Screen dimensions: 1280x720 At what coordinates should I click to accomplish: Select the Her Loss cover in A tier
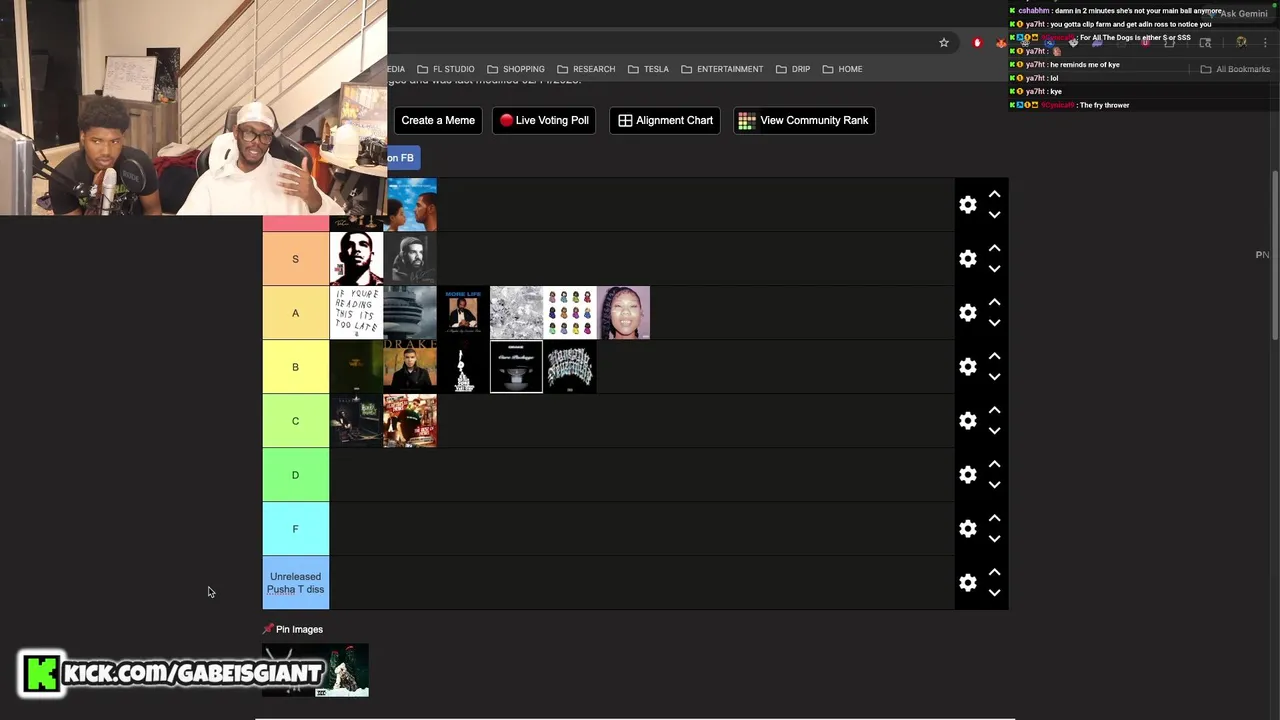623,313
